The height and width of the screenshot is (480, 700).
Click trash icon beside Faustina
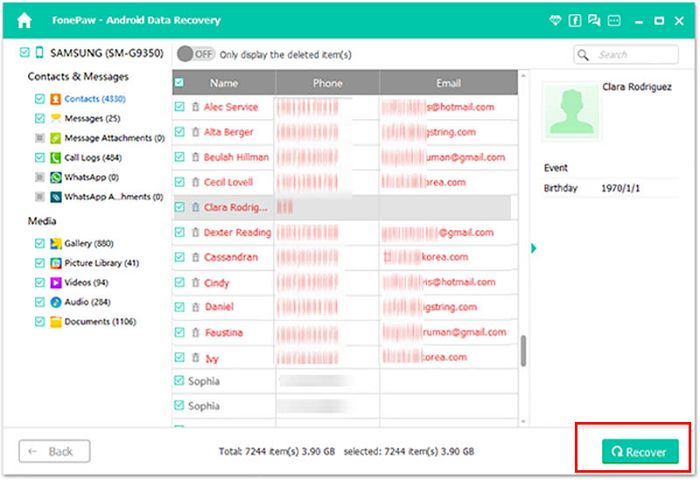[196, 333]
